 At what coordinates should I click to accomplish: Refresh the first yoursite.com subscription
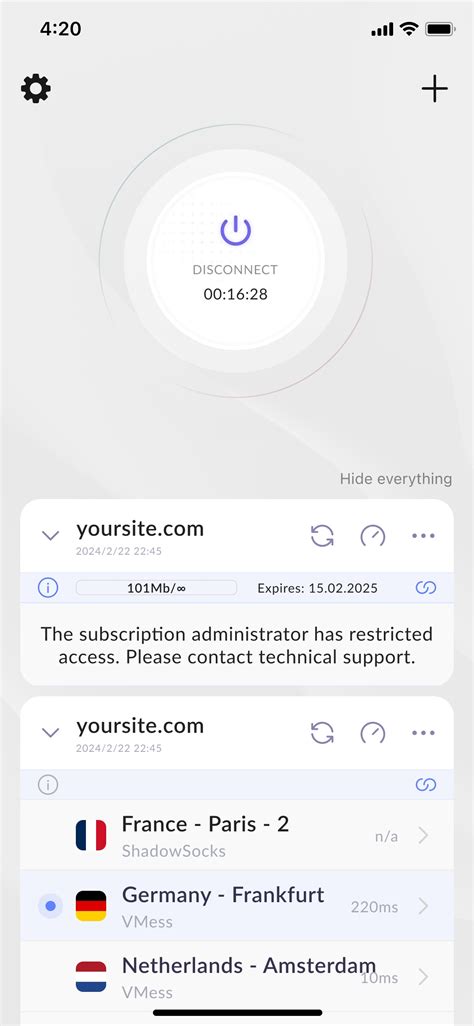coord(322,536)
